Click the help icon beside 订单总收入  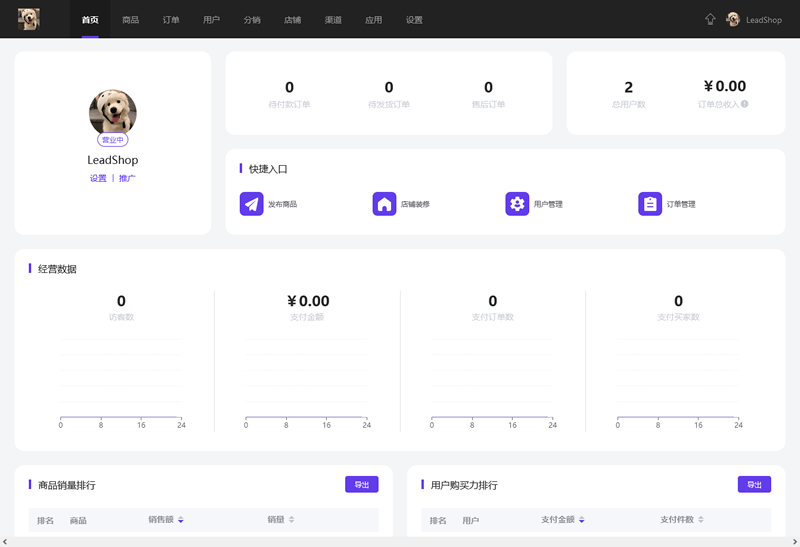pyautogui.click(x=744, y=104)
